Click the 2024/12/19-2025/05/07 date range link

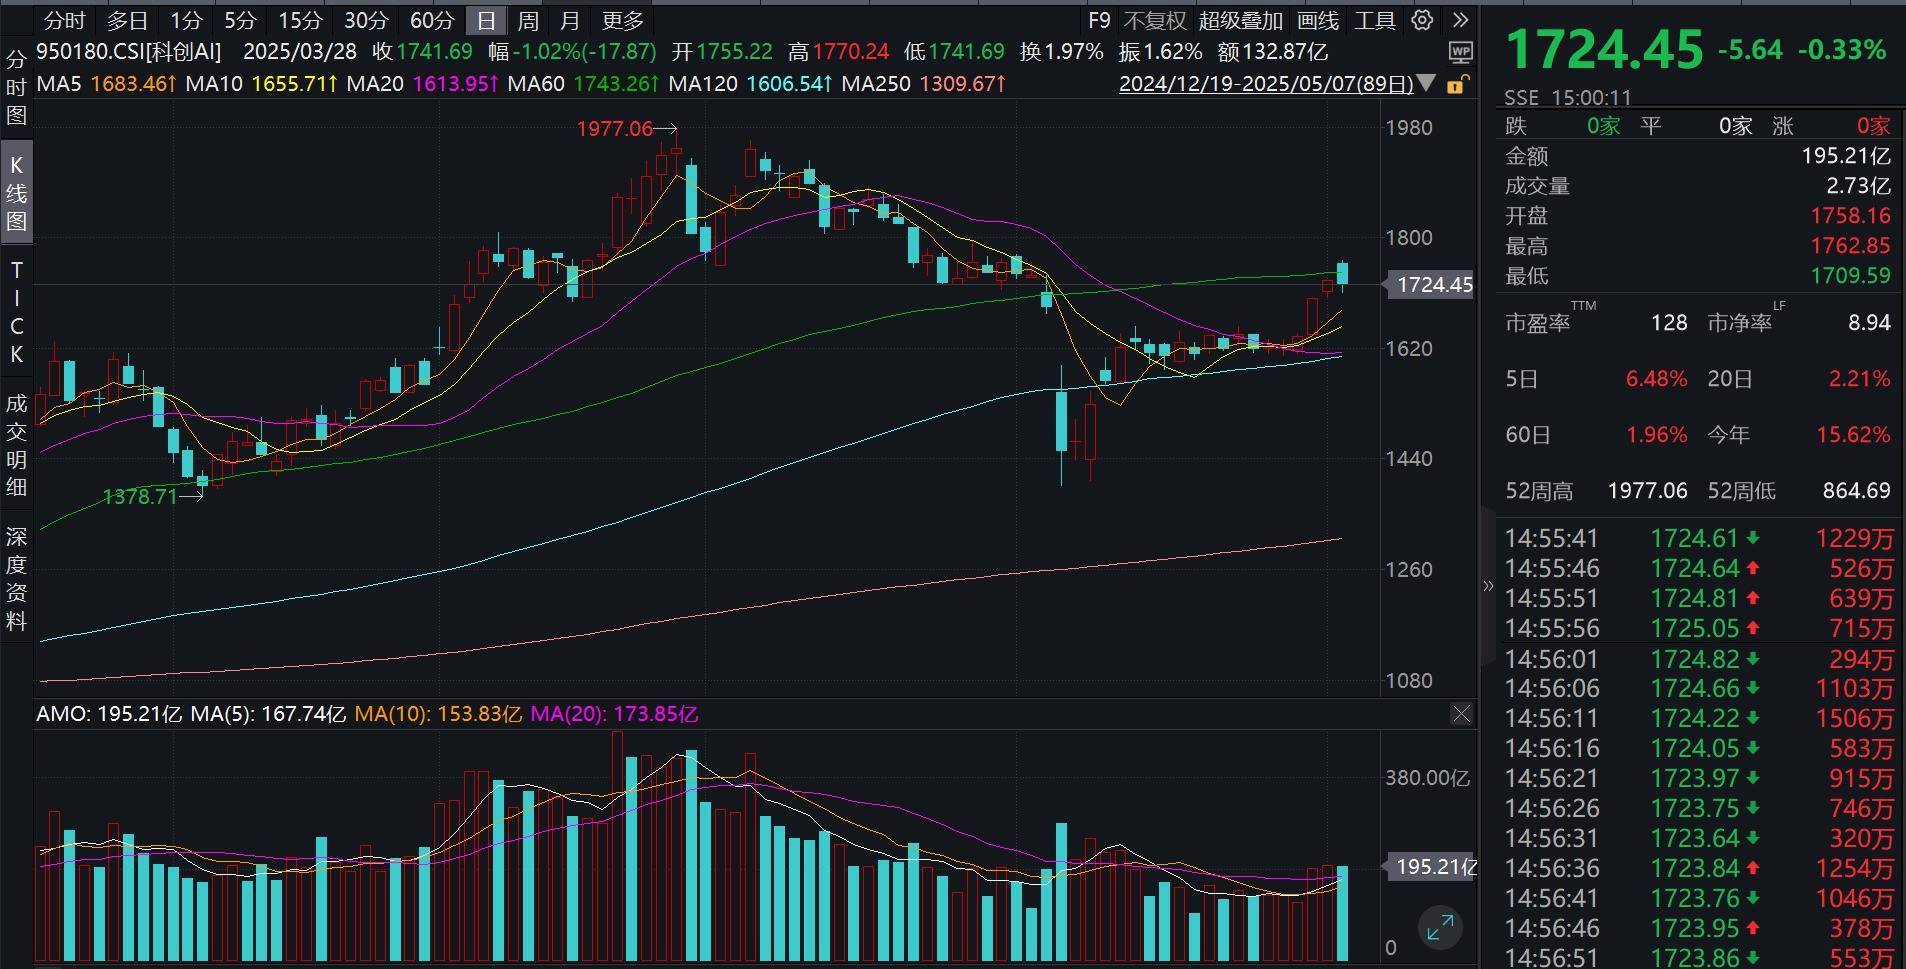click(x=1266, y=84)
